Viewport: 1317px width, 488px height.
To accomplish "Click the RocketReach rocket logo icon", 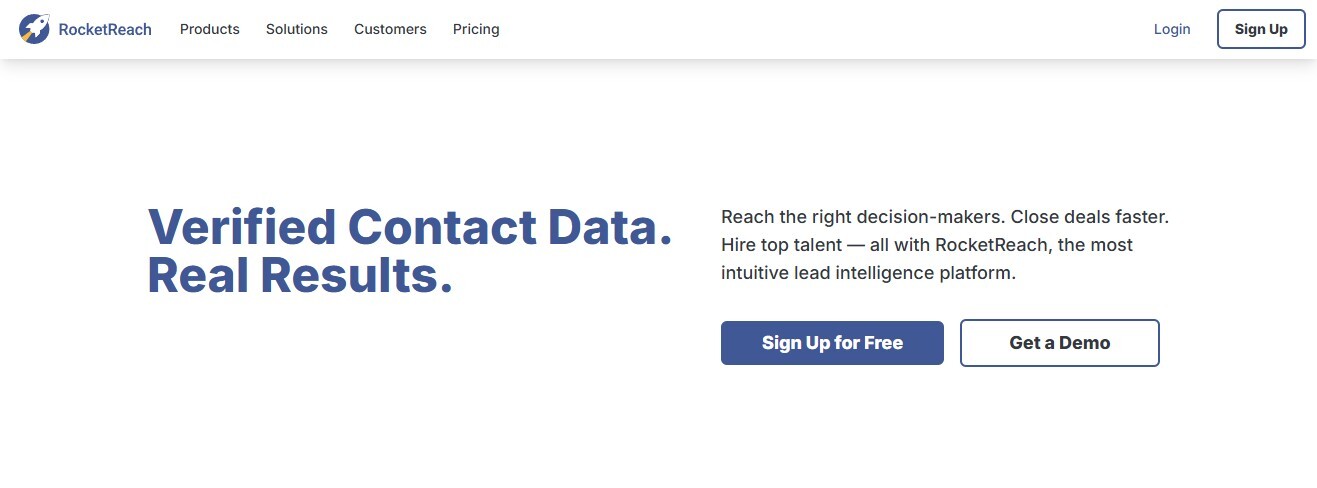I will pyautogui.click(x=34, y=29).
